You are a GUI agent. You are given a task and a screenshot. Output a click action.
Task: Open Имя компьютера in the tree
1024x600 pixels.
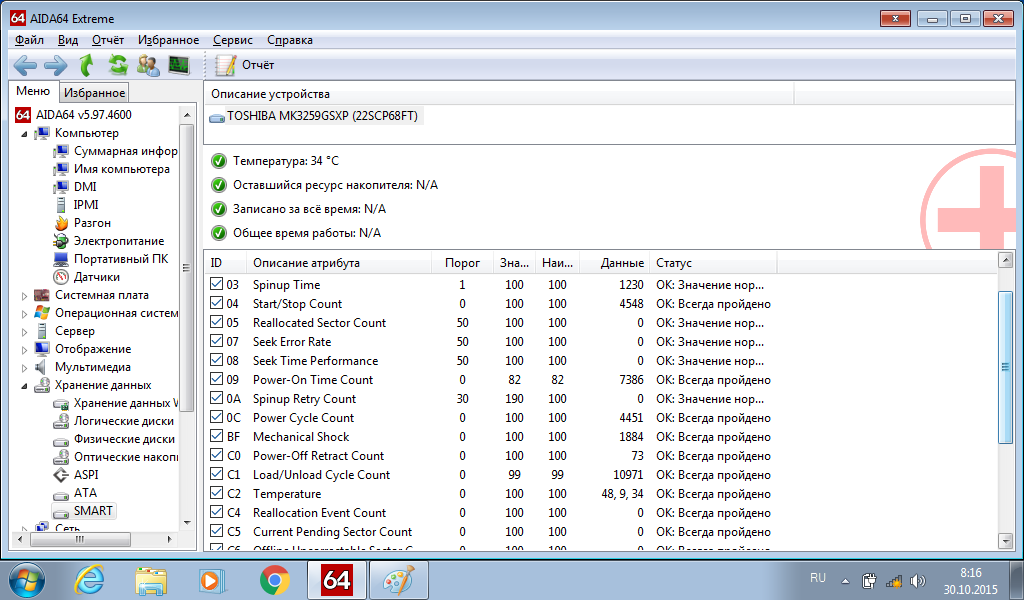[112, 169]
